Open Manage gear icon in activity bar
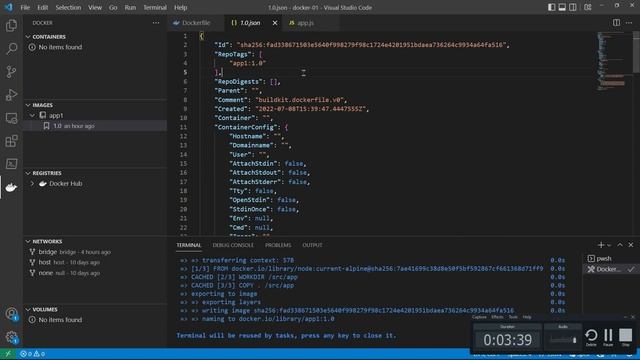The image size is (640, 360). pos(11,337)
